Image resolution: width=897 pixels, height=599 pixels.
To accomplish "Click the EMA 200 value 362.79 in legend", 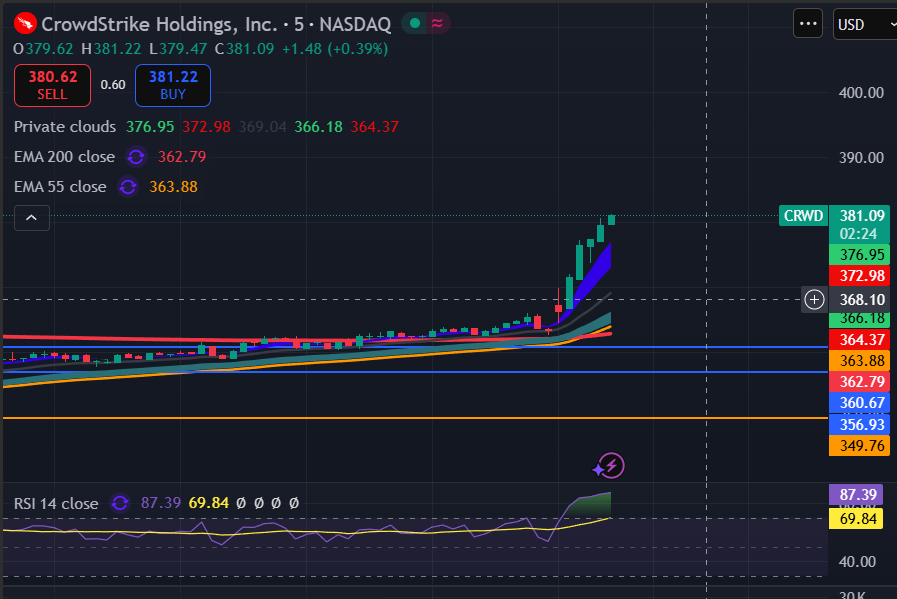I will point(182,157).
